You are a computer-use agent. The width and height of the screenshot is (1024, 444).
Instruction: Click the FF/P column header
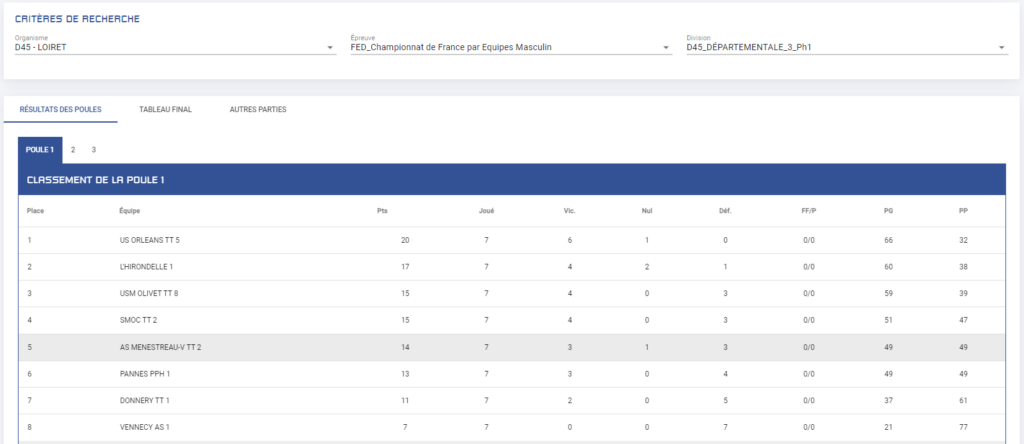click(808, 211)
